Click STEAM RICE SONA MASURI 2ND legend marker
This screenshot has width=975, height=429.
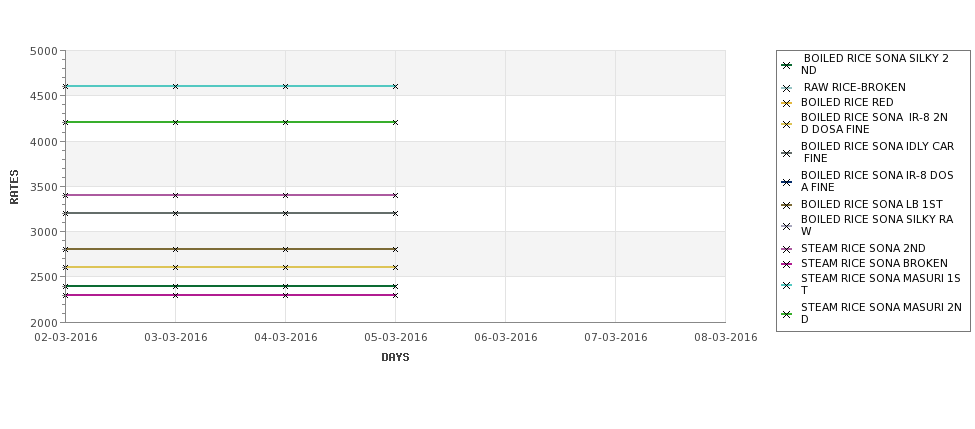tap(787, 315)
